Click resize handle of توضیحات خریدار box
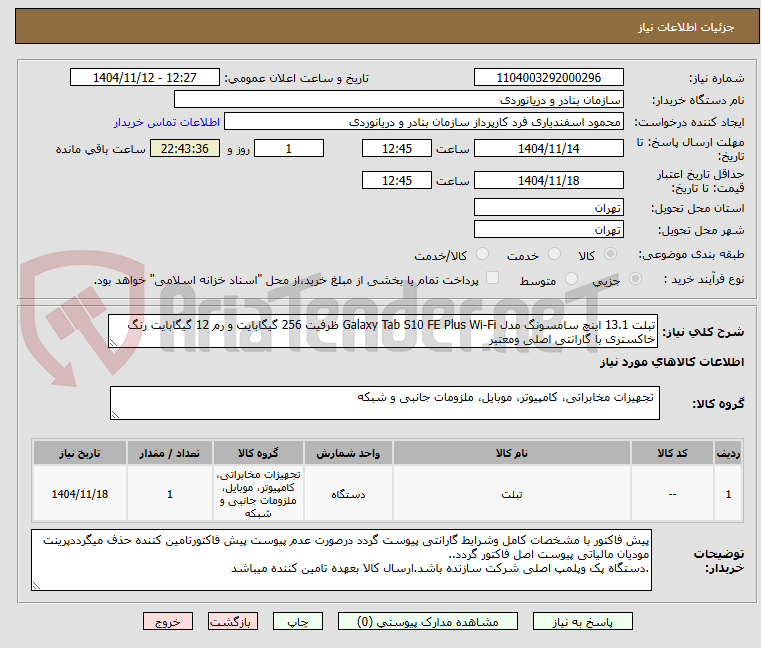This screenshot has height=648, width=761. click(36, 586)
